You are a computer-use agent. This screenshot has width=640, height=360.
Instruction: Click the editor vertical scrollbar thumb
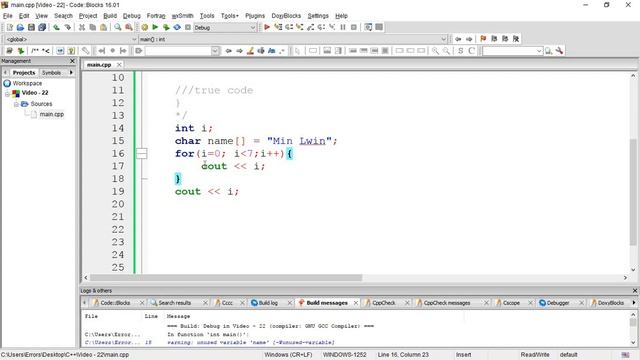633,192
